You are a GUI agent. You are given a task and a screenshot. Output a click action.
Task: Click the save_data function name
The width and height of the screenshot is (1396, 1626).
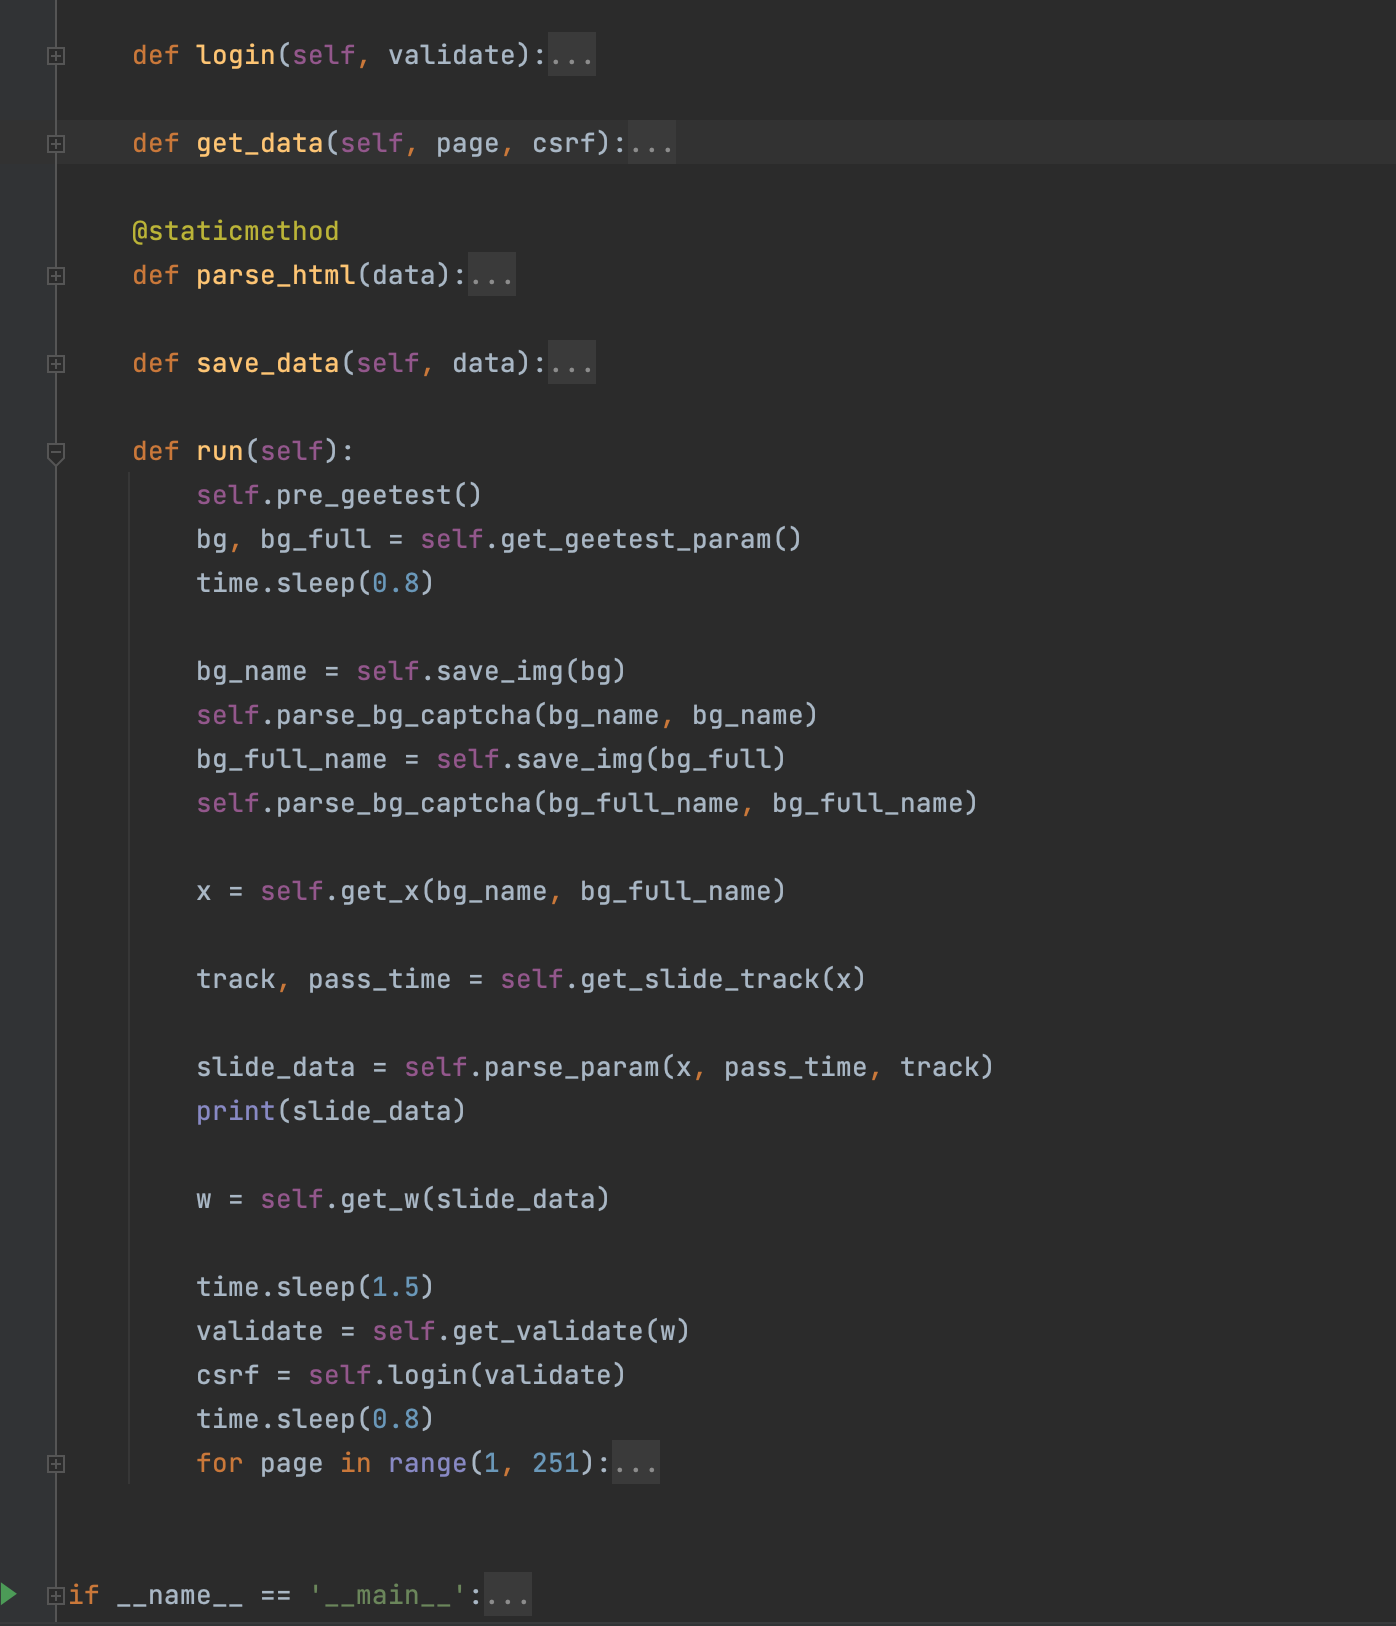268,363
